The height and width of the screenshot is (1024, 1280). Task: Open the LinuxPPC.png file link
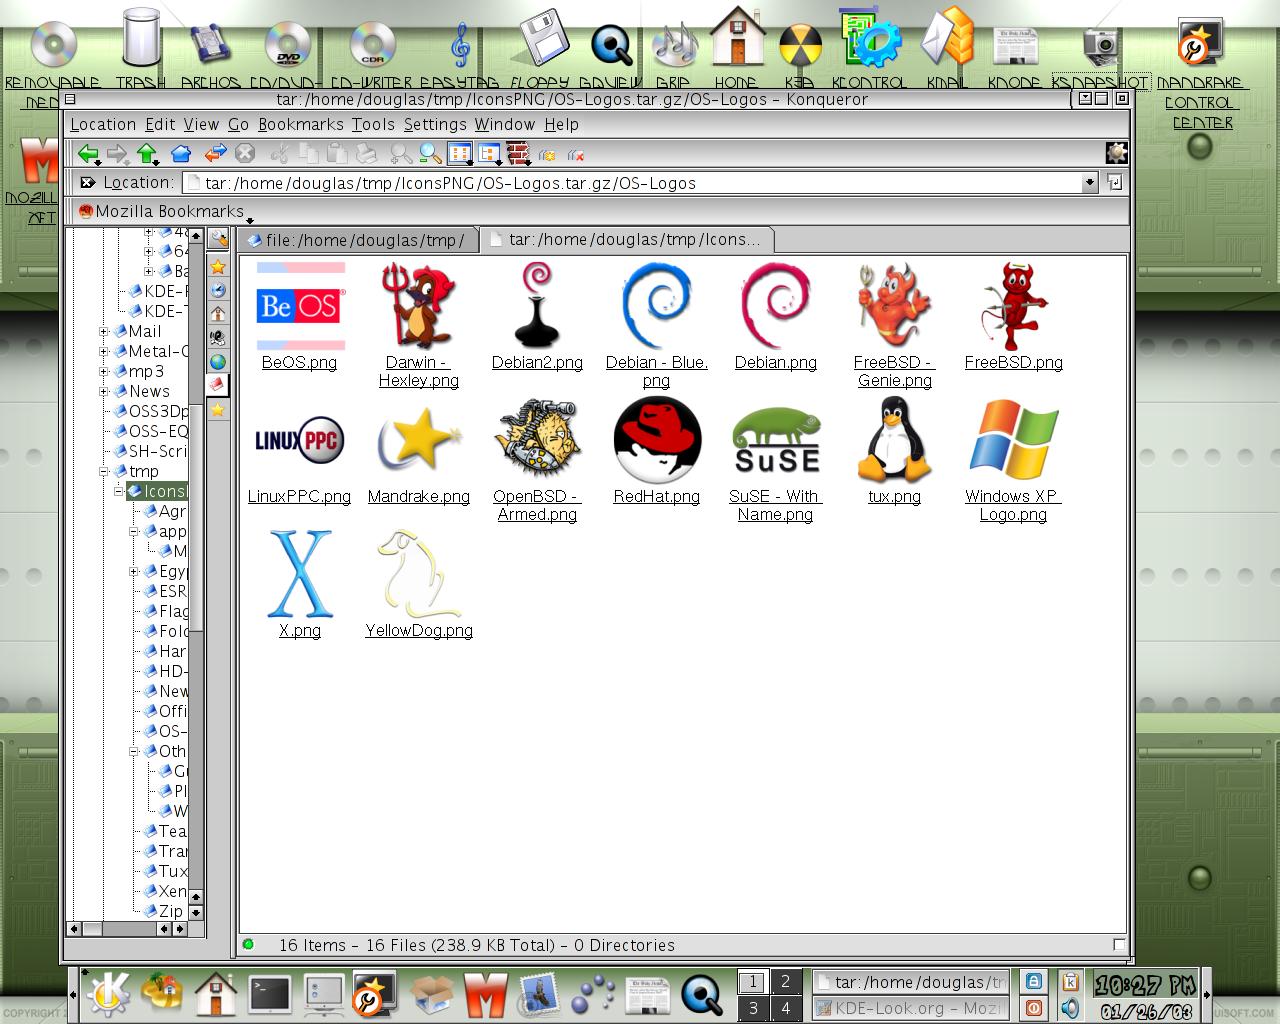[x=299, y=496]
